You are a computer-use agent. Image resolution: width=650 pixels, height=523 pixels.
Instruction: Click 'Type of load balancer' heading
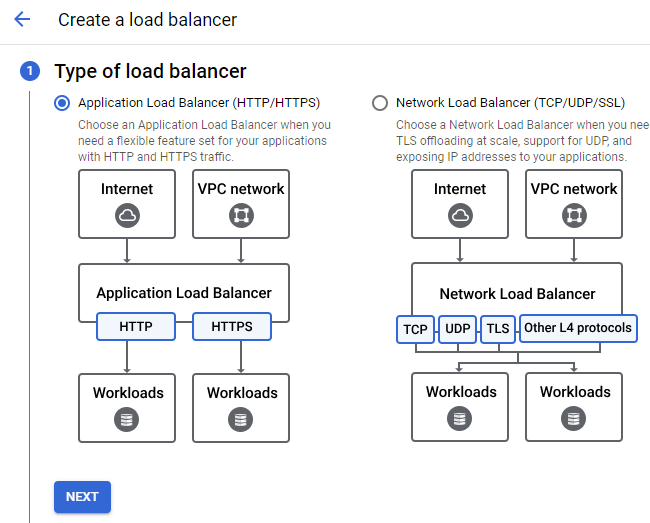(150, 71)
